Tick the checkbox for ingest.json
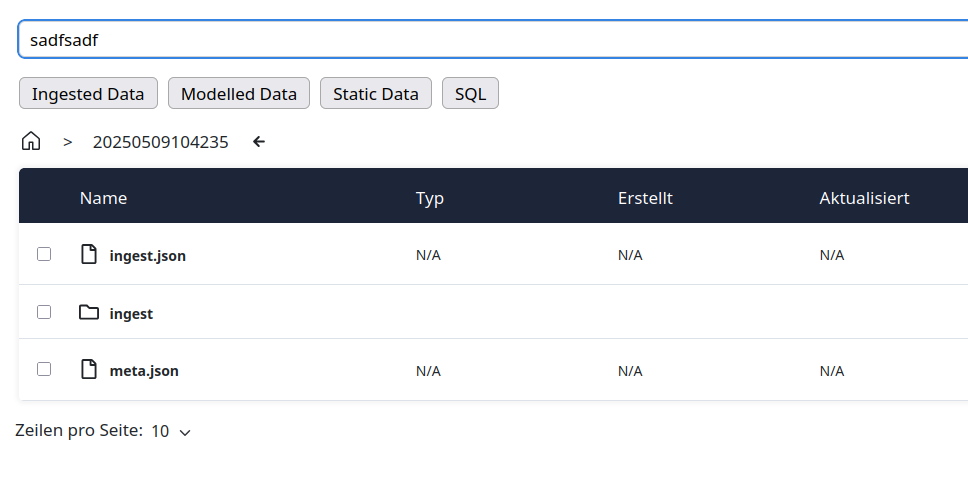Viewport: 968px width, 482px height. (x=44, y=254)
